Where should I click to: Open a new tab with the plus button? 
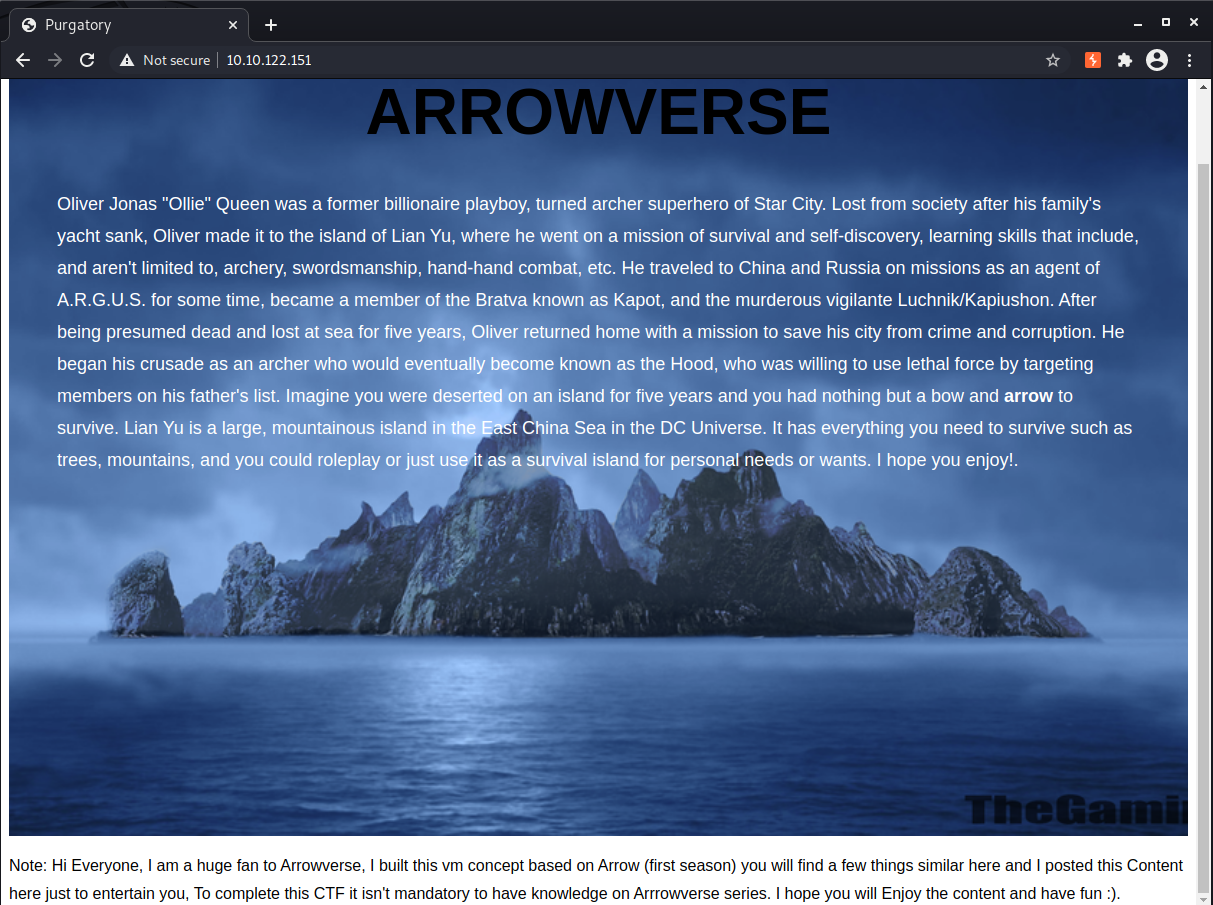tap(270, 25)
